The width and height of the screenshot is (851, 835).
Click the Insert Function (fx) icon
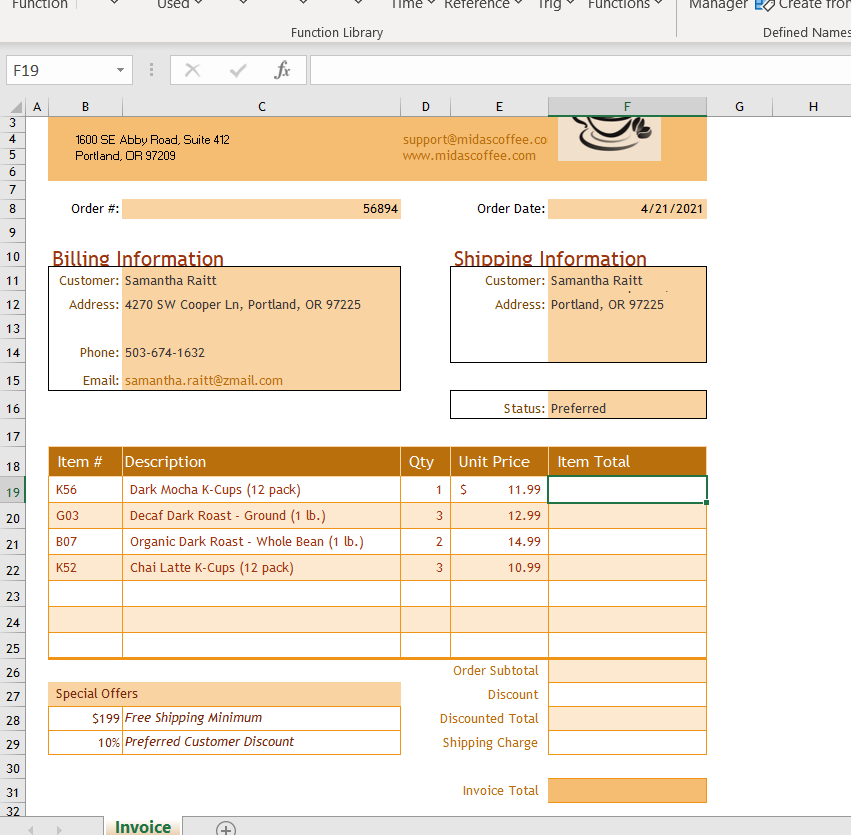point(283,70)
